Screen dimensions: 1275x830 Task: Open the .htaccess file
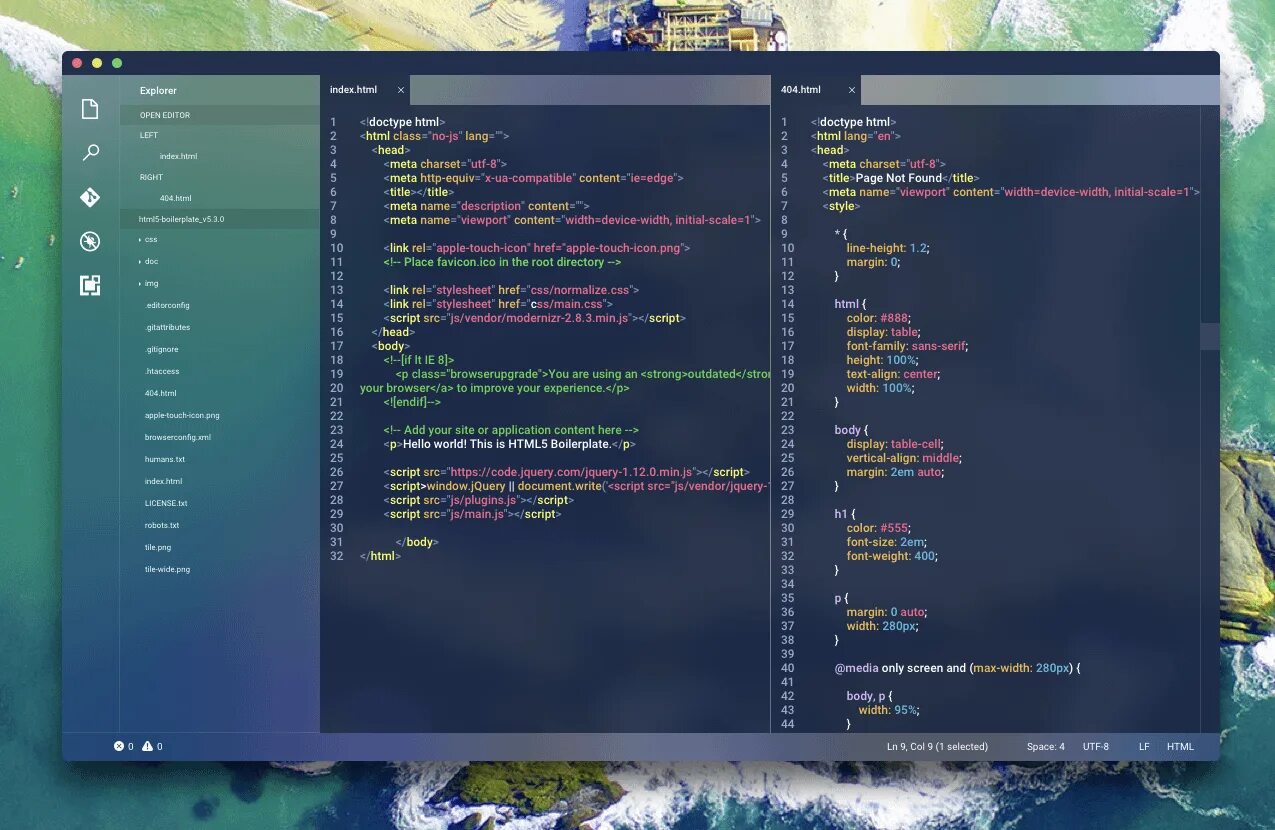pyautogui.click(x=162, y=371)
